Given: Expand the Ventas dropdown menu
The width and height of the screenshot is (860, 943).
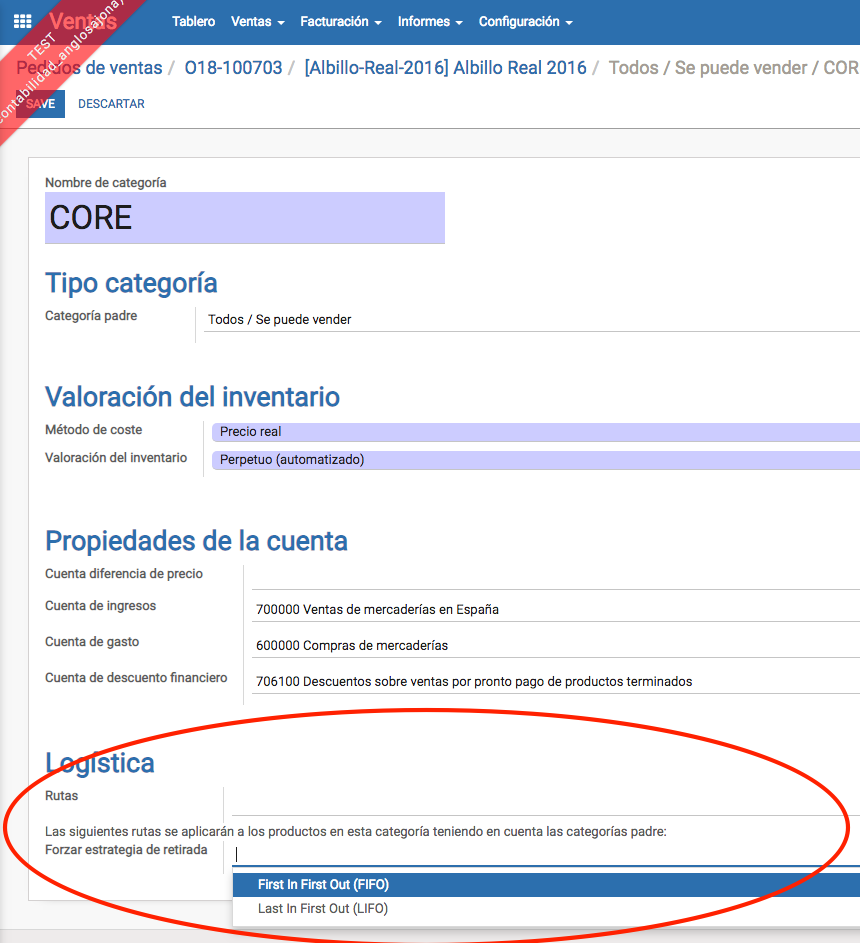Looking at the screenshot, I should [257, 21].
